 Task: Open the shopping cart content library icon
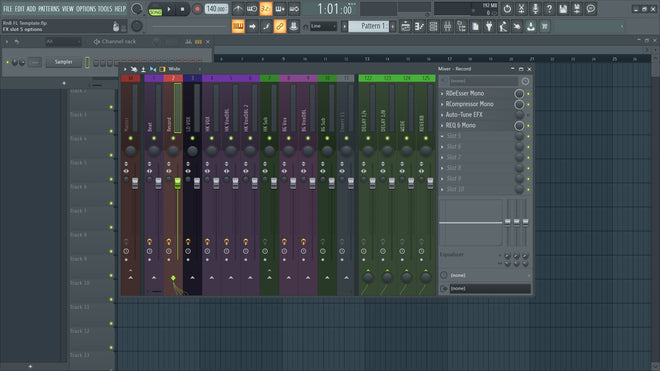[545, 27]
